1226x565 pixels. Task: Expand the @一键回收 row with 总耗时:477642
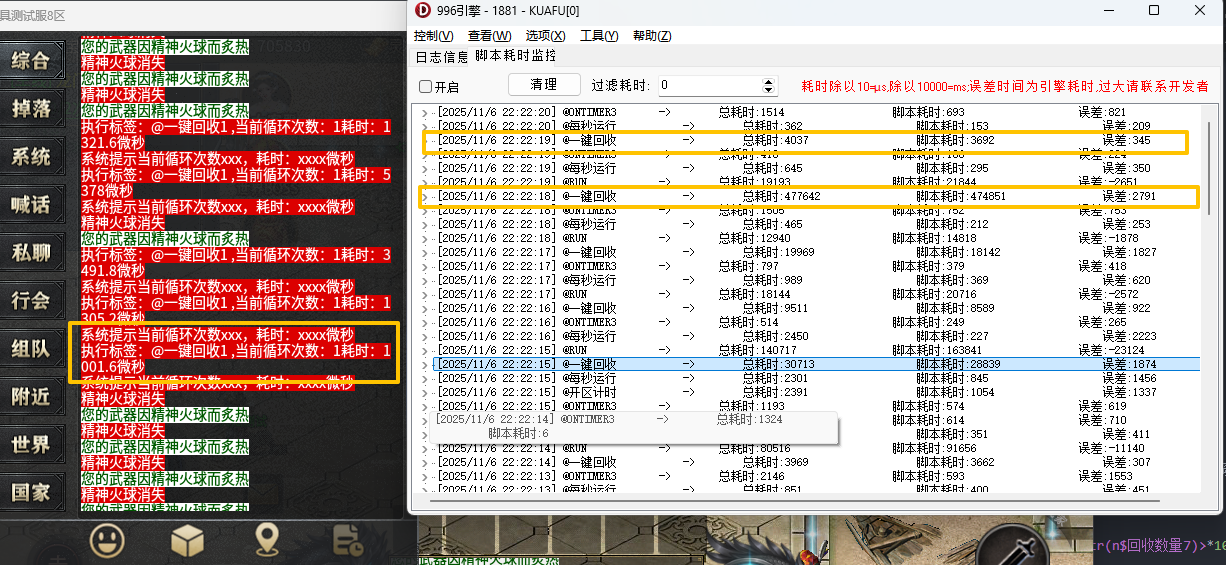[424, 197]
